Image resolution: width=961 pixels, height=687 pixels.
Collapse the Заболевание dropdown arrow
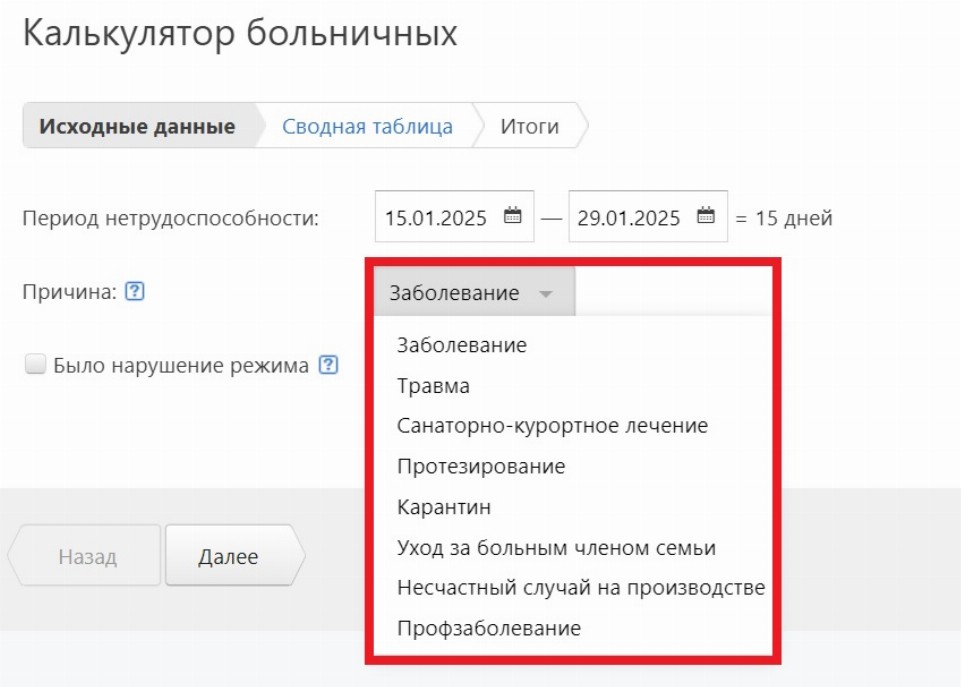(545, 294)
